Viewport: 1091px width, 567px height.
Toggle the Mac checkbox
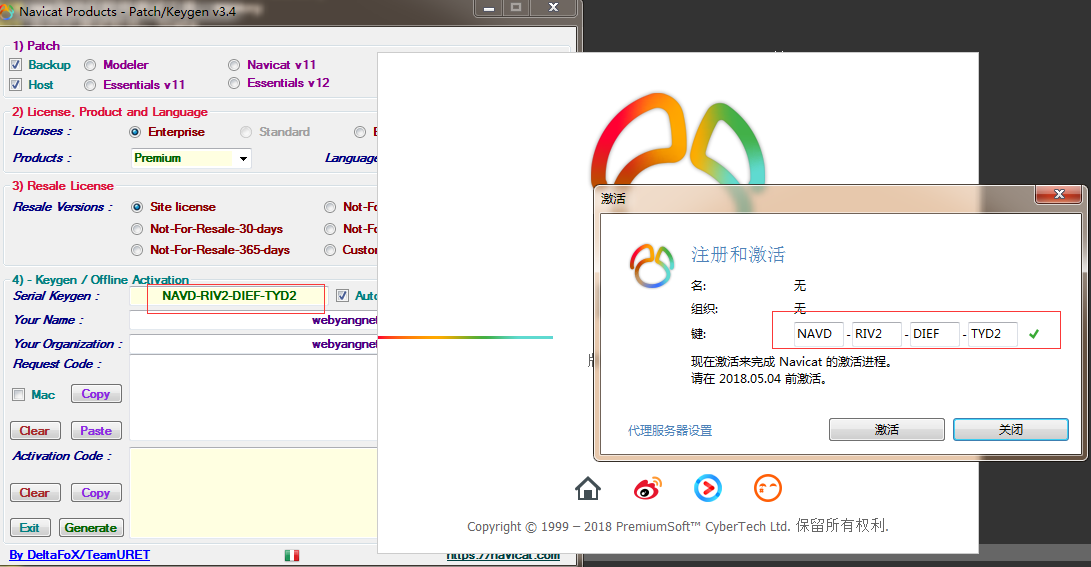(18, 394)
